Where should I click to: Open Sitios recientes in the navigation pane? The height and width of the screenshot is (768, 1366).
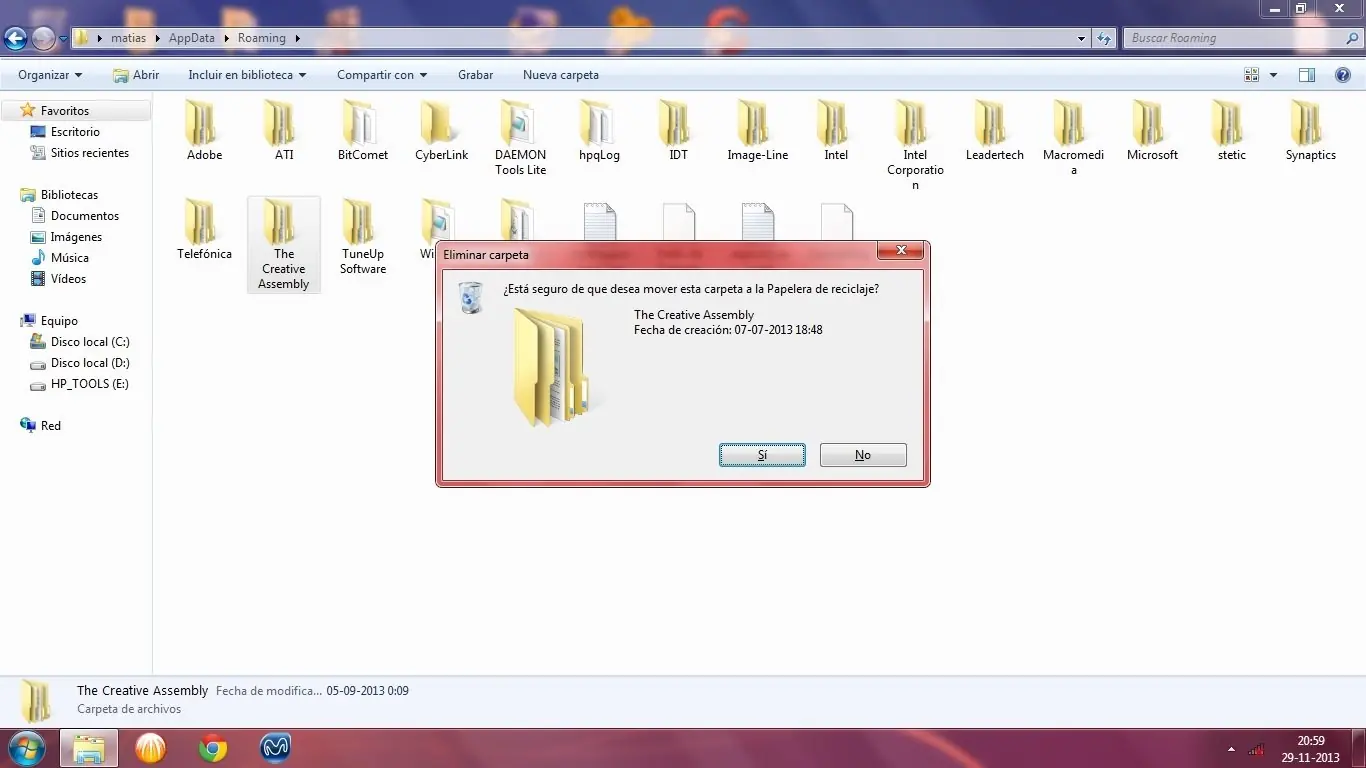[x=89, y=153]
